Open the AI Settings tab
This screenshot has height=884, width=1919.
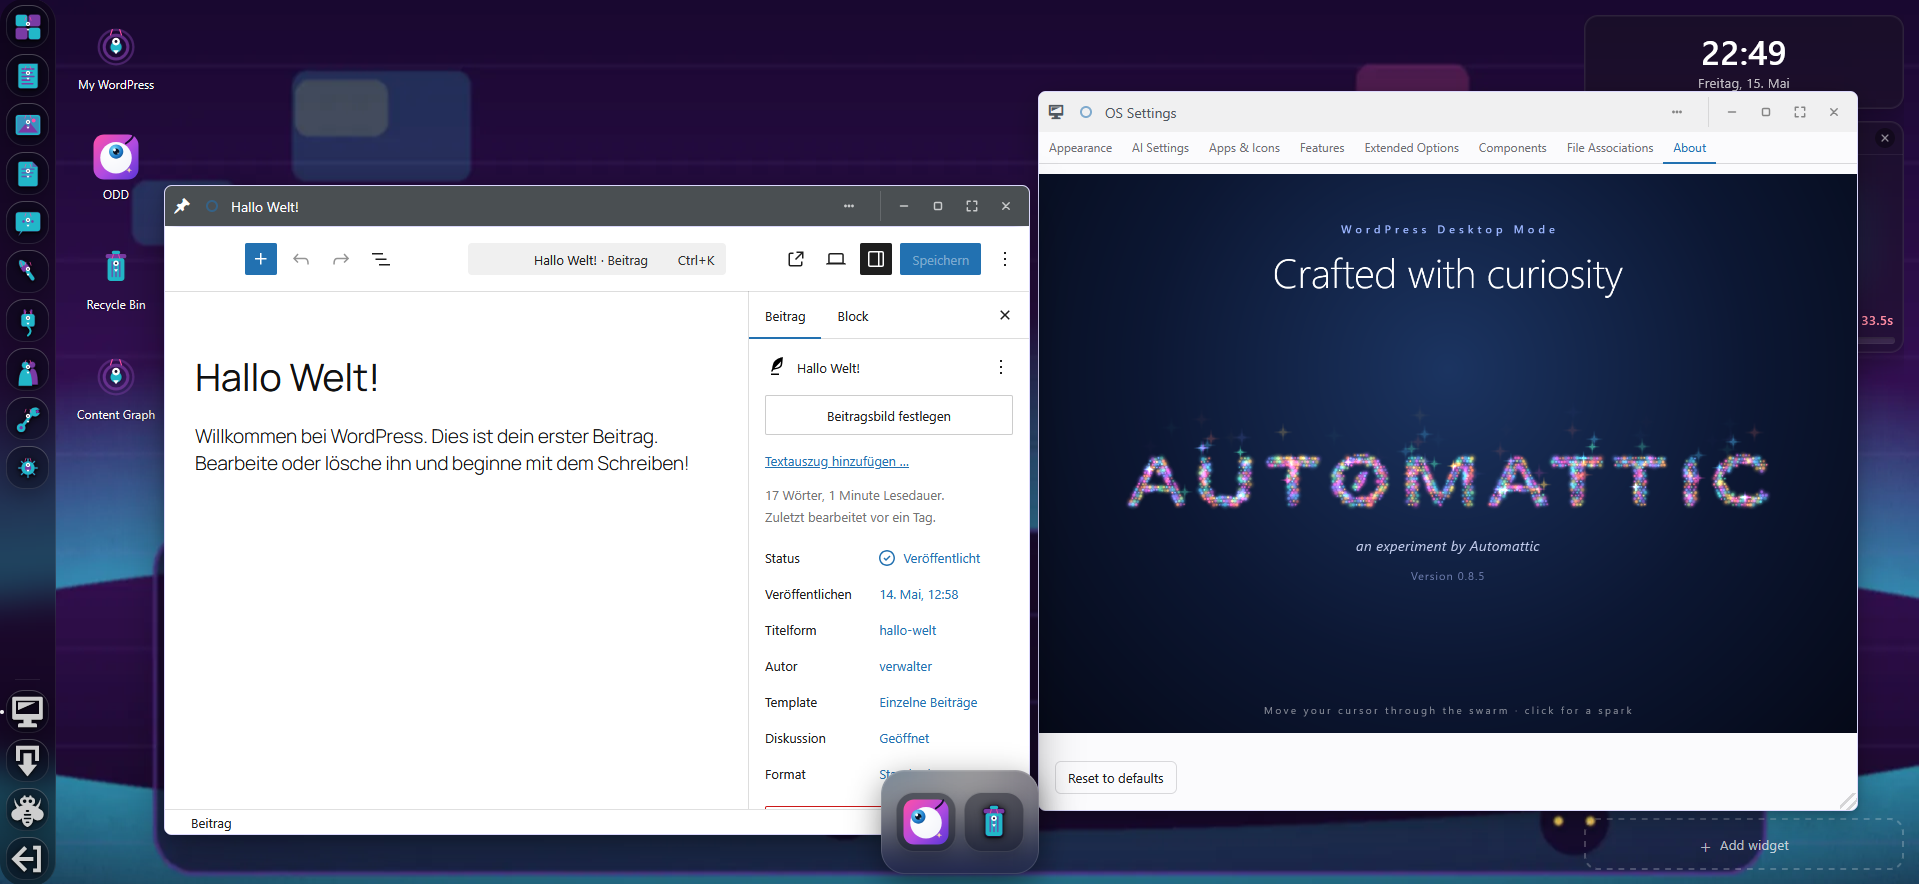[x=1160, y=148]
